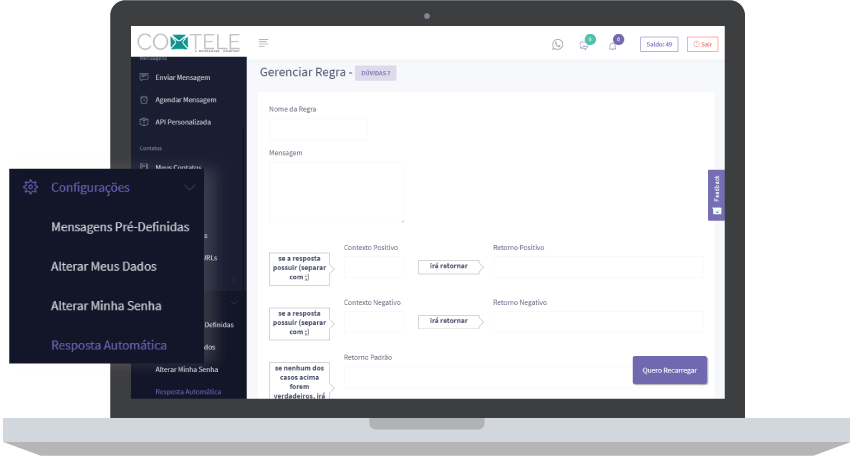
Task: Focus the Retorno Negativo input
Action: (598, 322)
